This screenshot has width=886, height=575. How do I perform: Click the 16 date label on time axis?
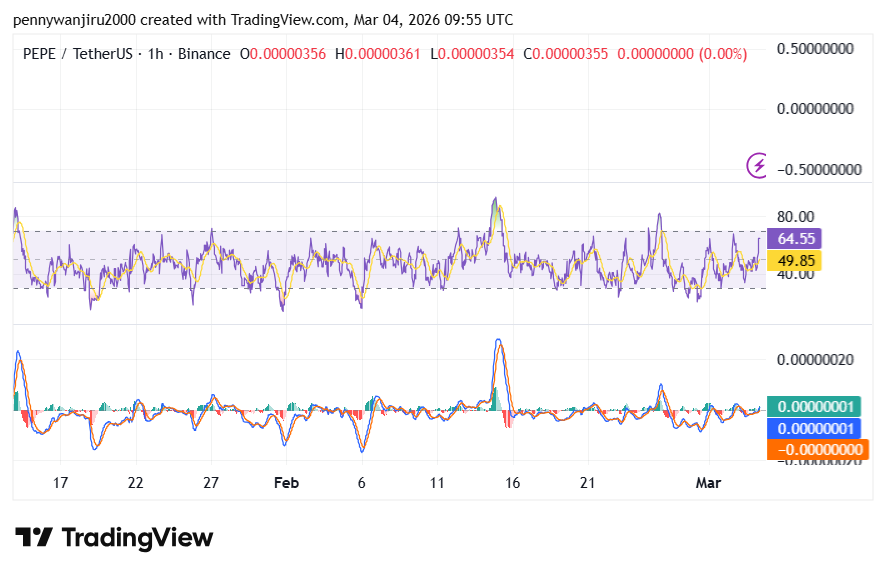coord(512,483)
